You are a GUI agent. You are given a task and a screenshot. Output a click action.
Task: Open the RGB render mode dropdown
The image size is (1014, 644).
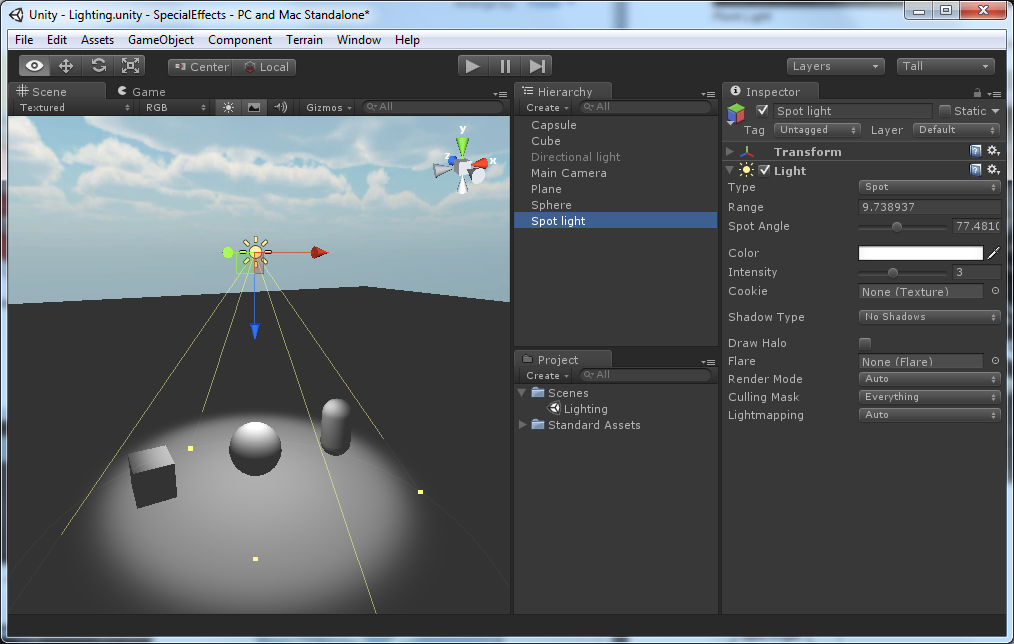click(175, 107)
